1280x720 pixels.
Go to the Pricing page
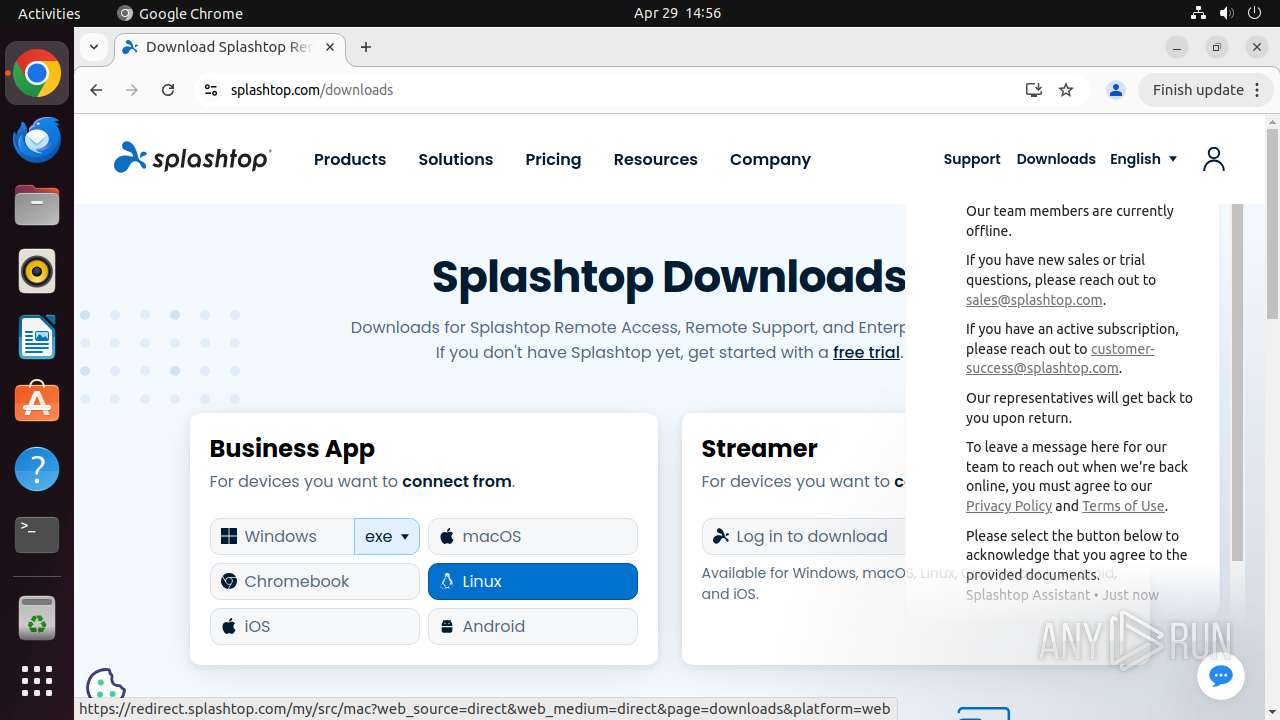(x=553, y=159)
